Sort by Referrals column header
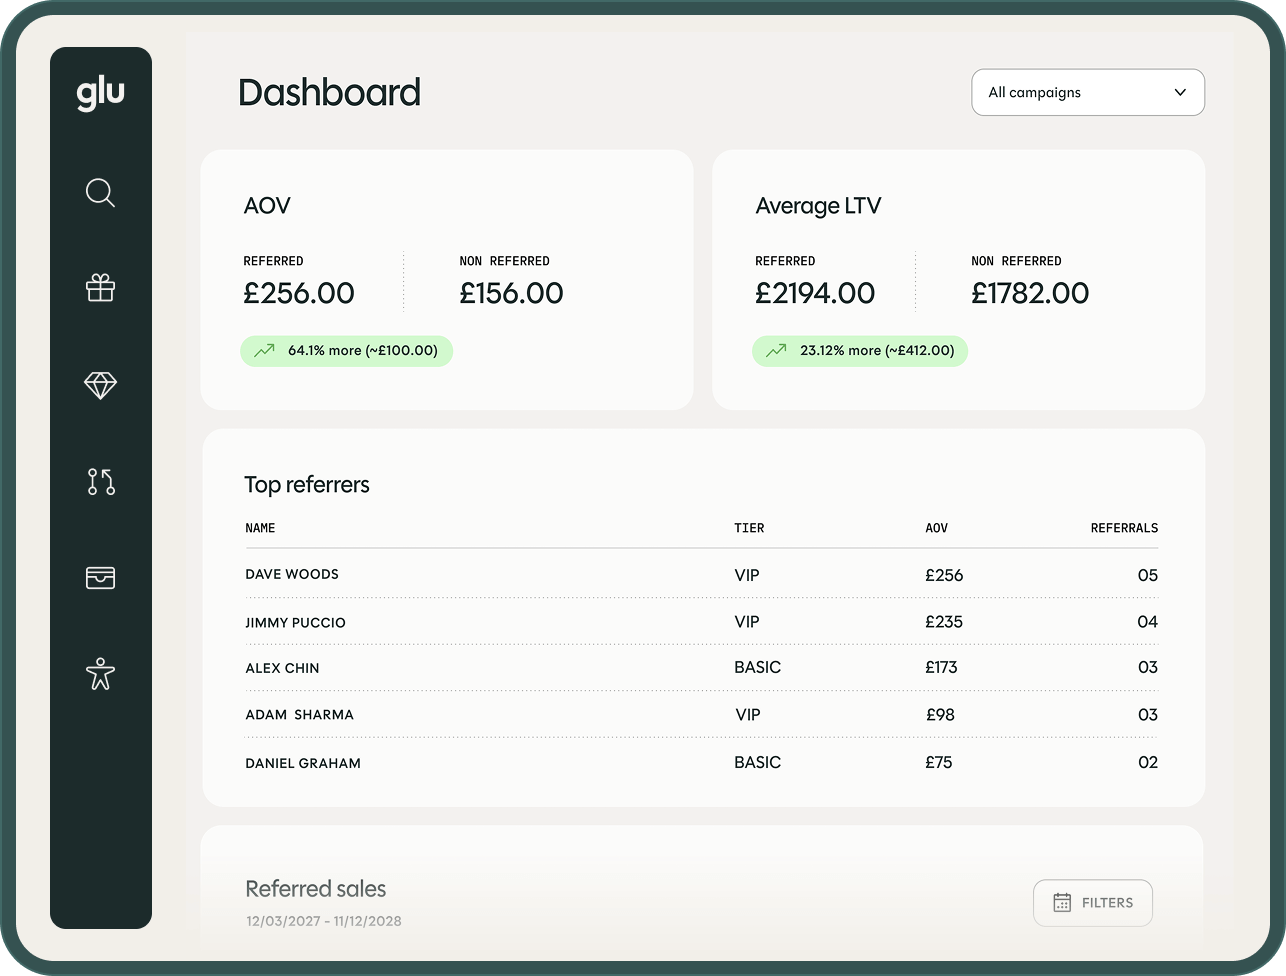The height and width of the screenshot is (976, 1286). 1124,528
